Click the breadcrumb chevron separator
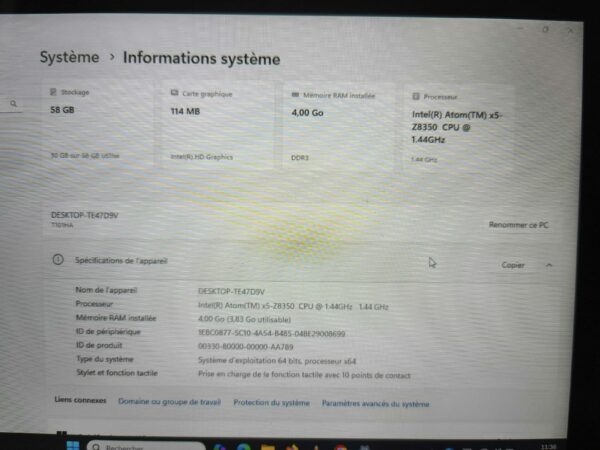This screenshot has width=600, height=450. pyautogui.click(x=112, y=57)
